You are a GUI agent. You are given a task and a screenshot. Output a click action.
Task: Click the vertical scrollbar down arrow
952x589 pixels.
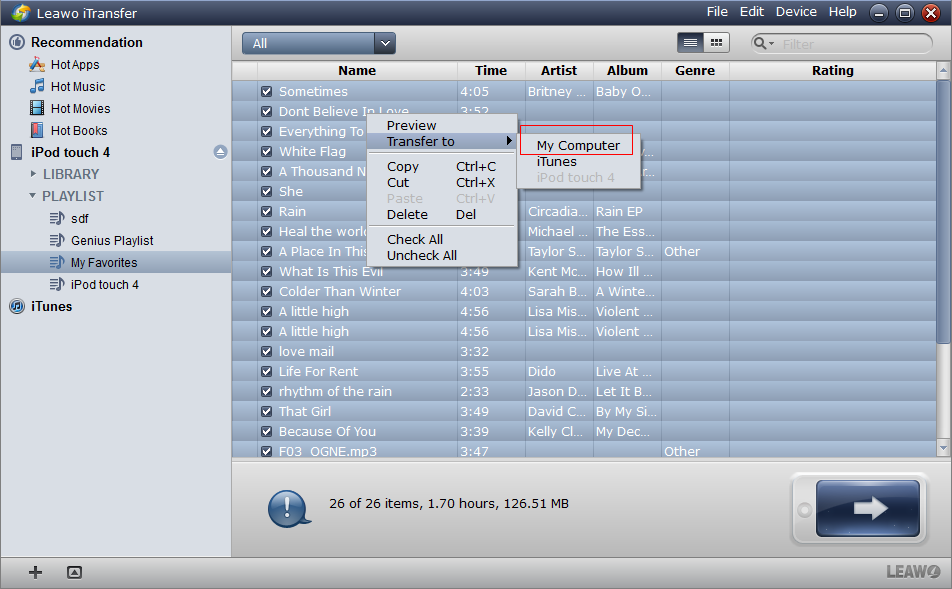(x=943, y=449)
